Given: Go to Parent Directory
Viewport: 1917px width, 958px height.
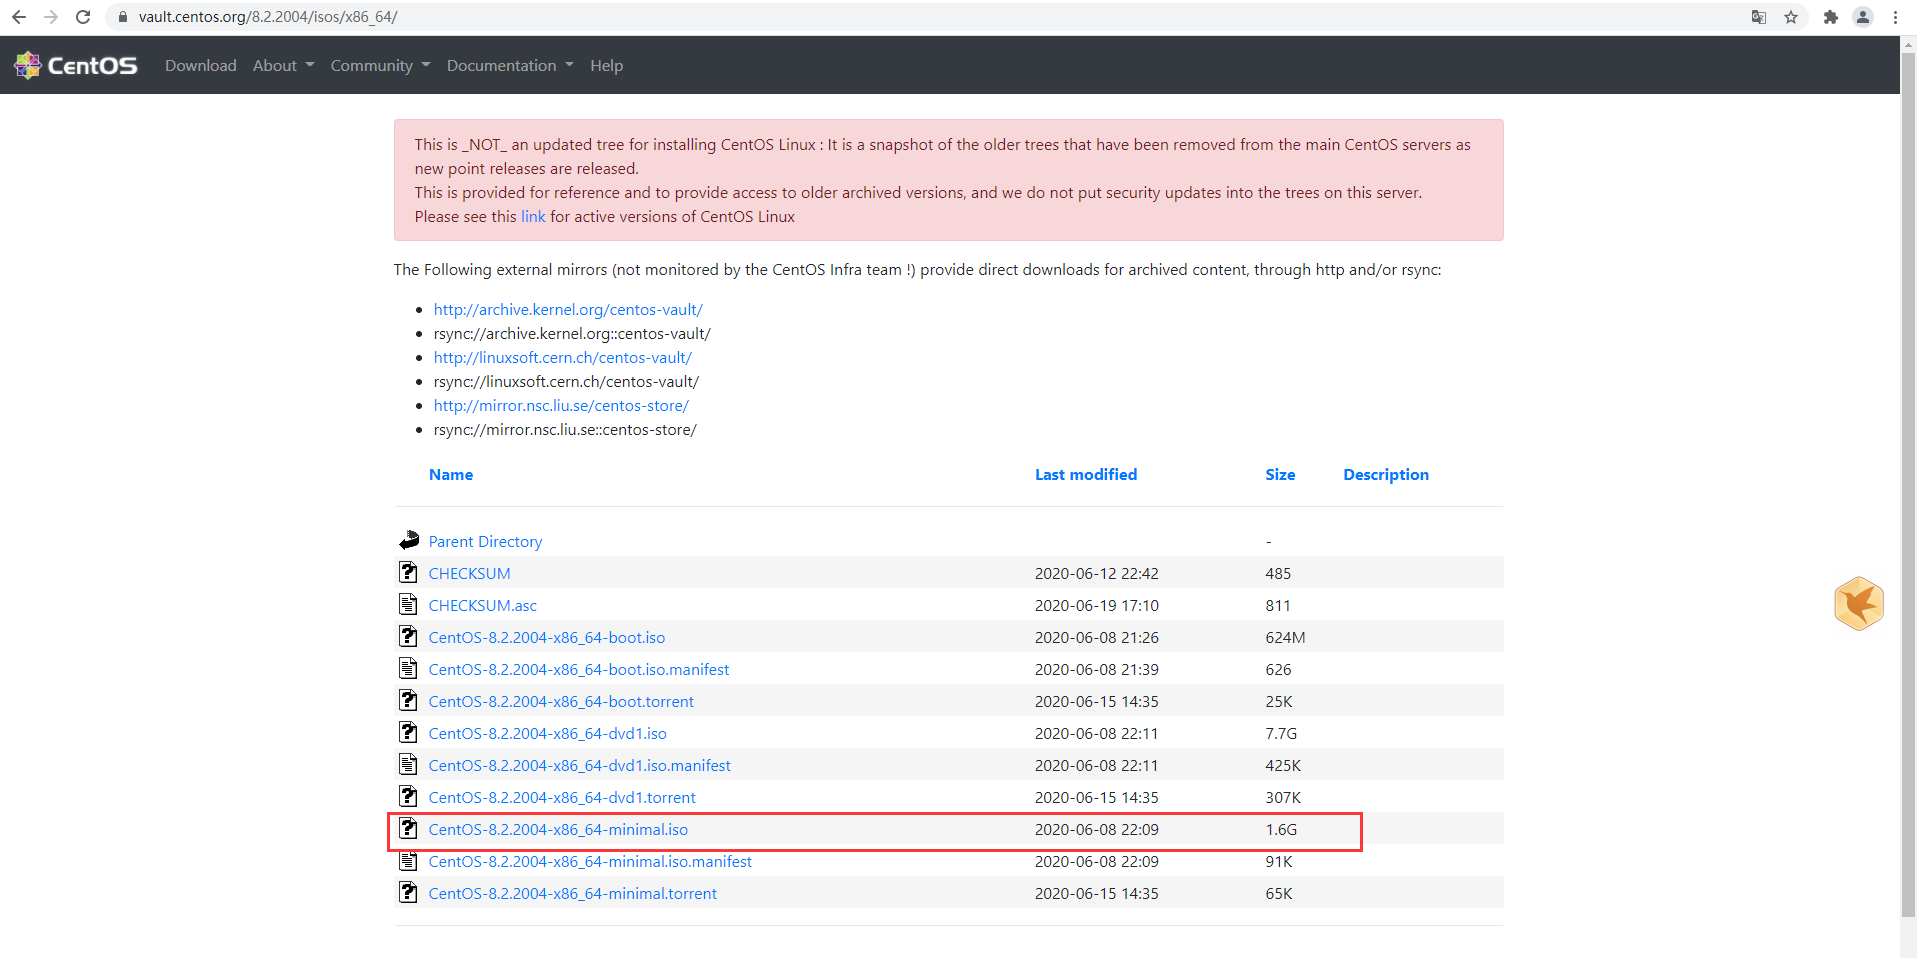Looking at the screenshot, I should (x=485, y=541).
